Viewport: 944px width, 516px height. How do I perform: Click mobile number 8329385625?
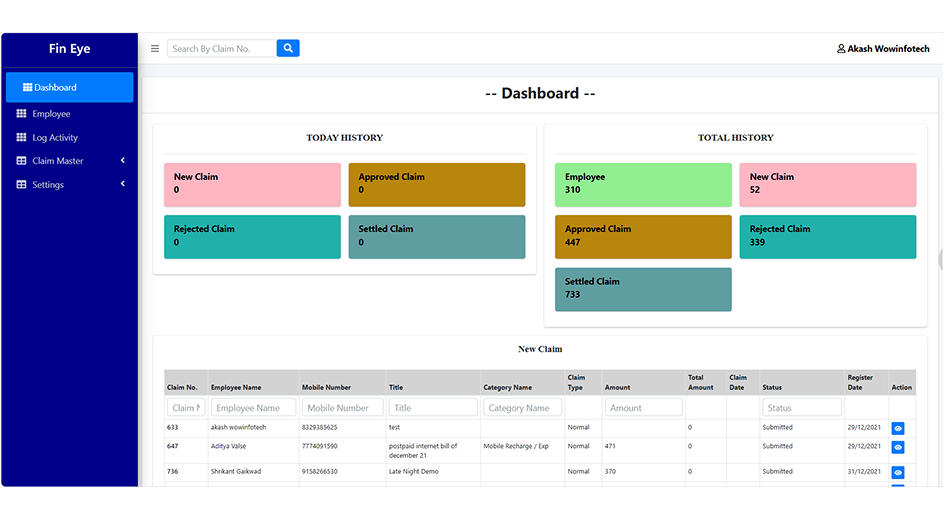320,427
